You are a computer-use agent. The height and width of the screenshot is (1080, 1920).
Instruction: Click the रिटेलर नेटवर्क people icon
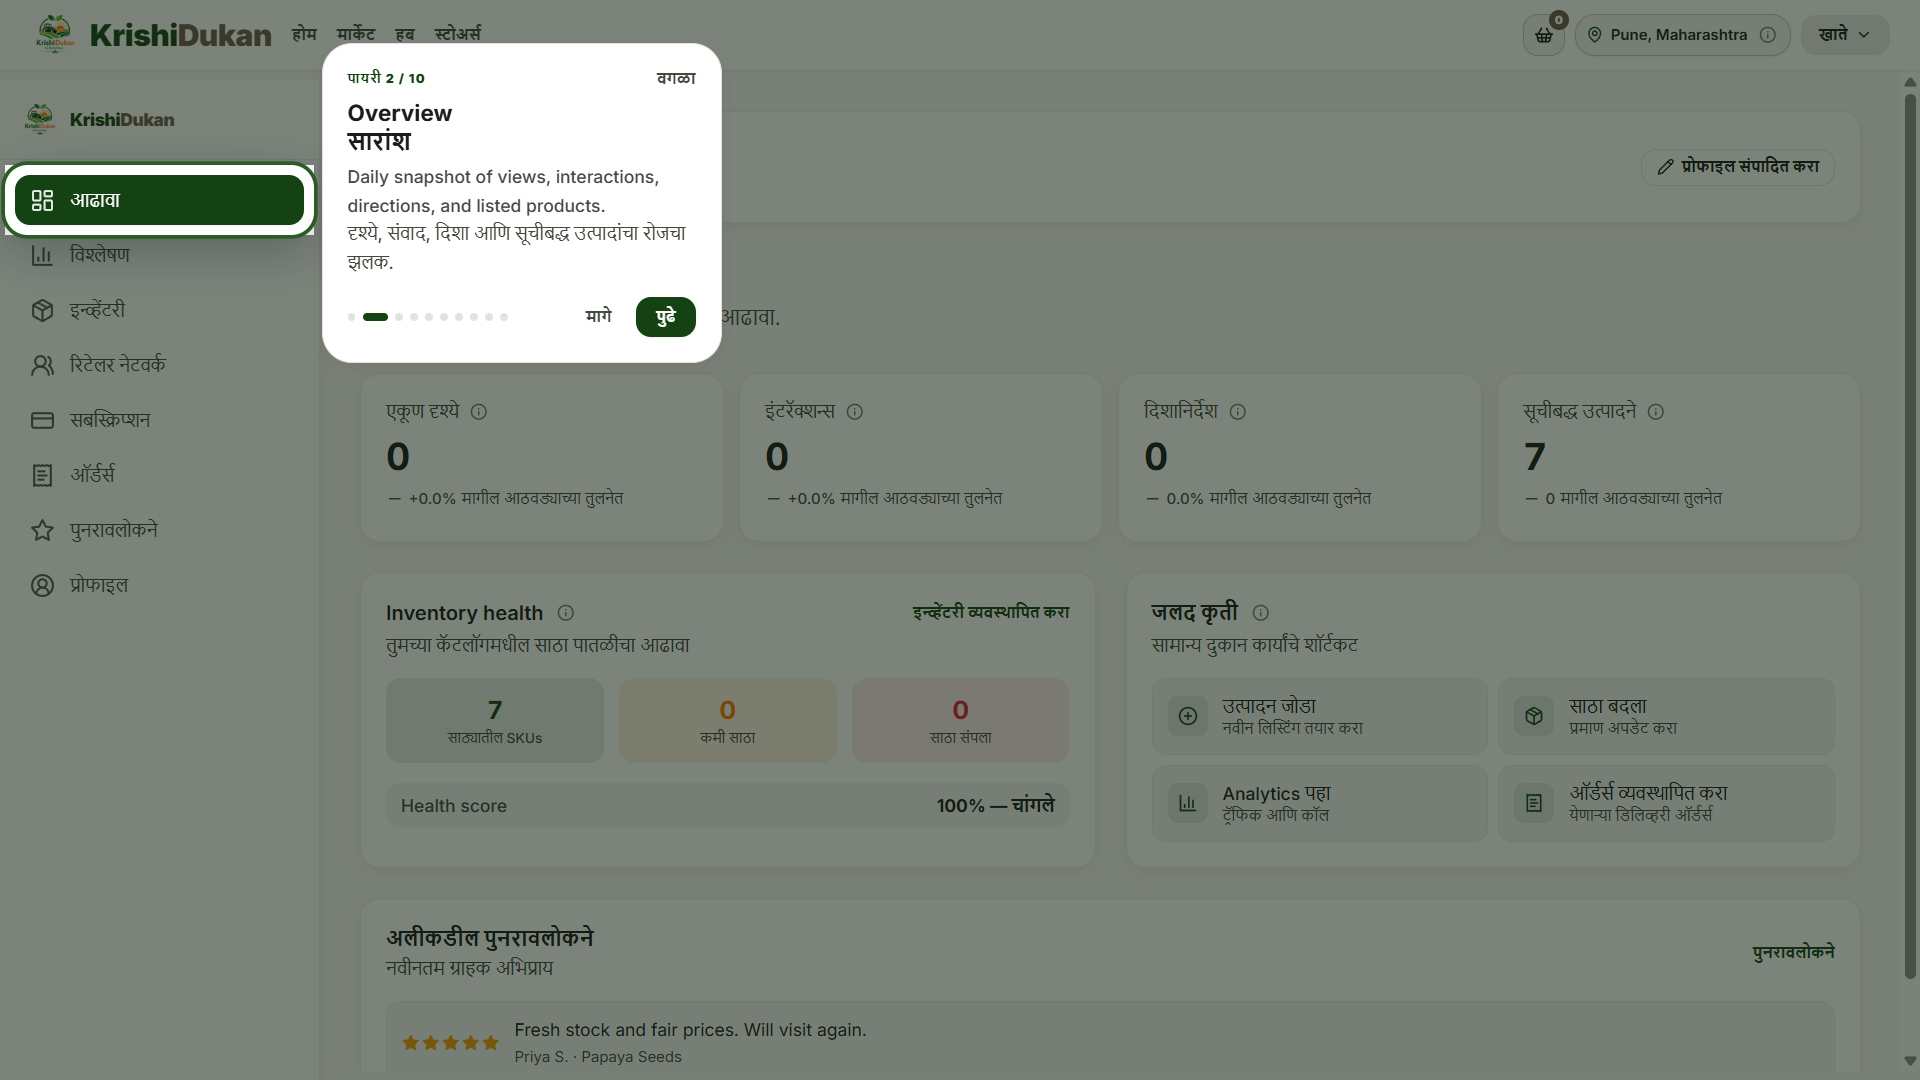pyautogui.click(x=42, y=365)
